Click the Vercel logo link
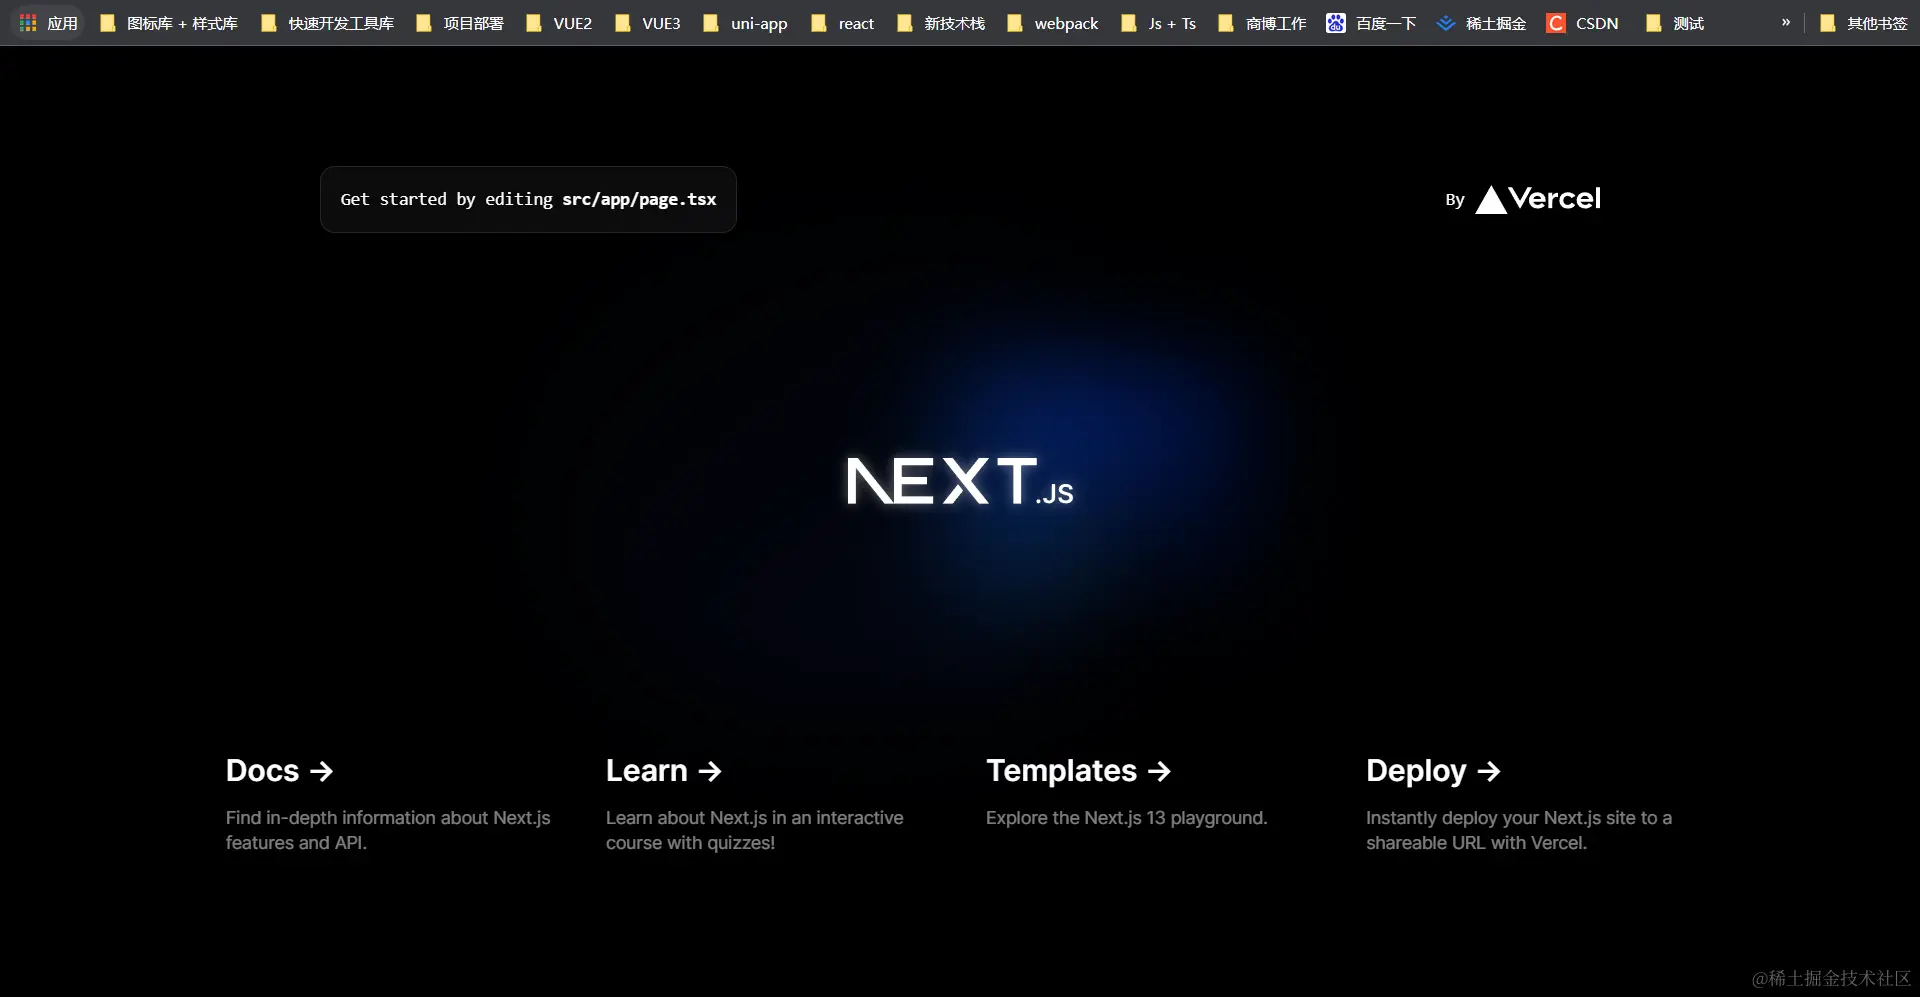Viewport: 1920px width, 997px height. click(1537, 199)
